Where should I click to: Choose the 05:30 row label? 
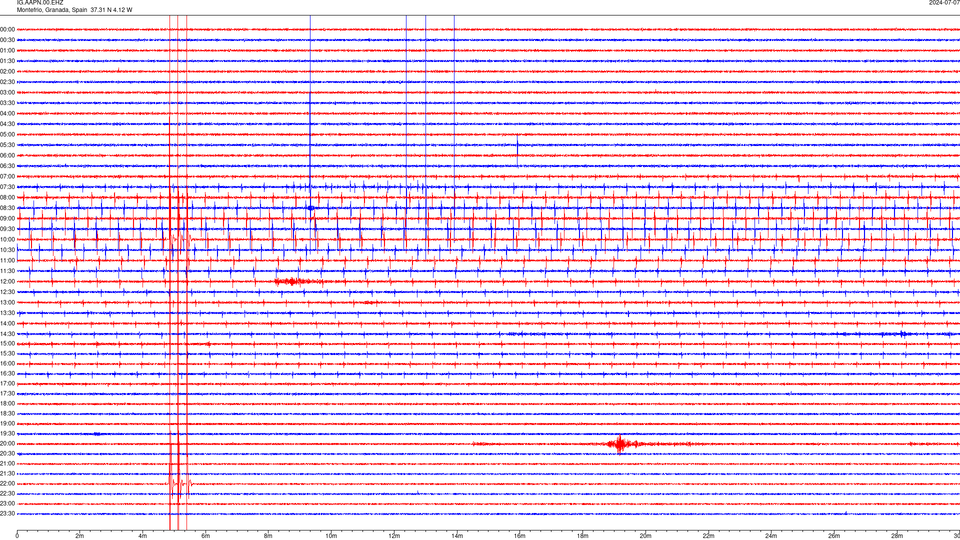pyautogui.click(x=7, y=145)
